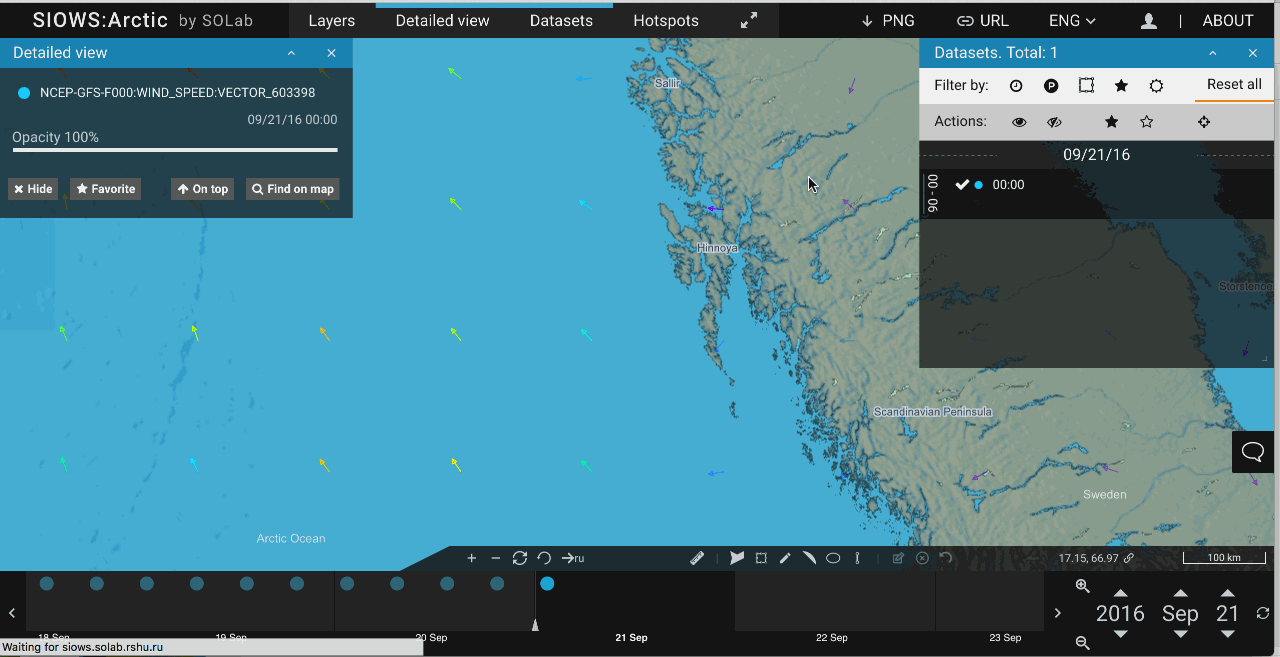This screenshot has width=1280, height=657.
Task: Click the sun-shaped filter icon in Filter by
Action: click(1156, 86)
